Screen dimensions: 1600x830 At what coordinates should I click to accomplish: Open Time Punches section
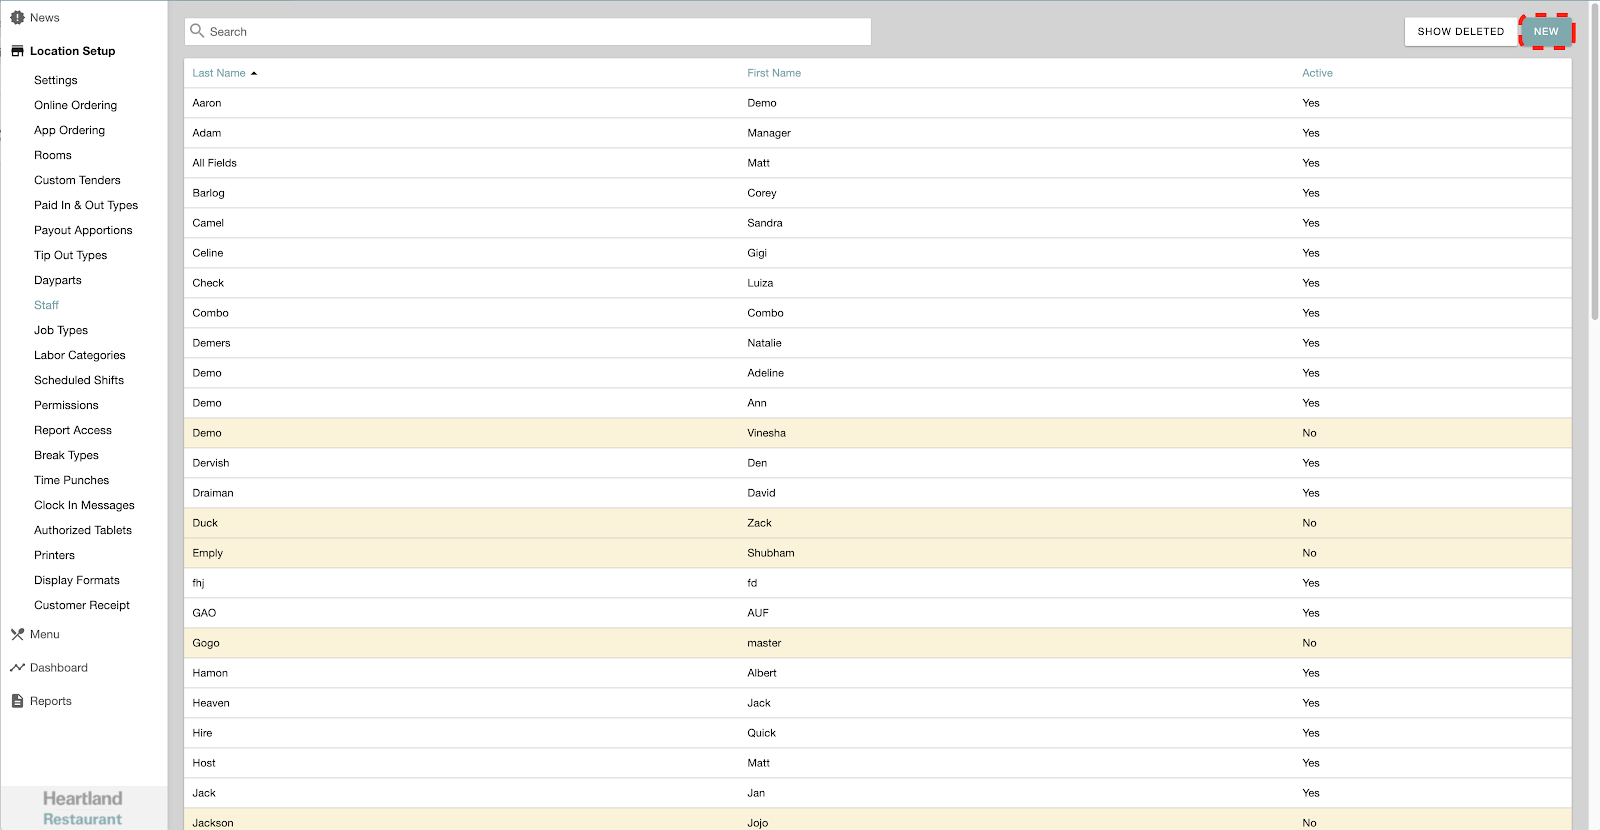[x=71, y=480]
